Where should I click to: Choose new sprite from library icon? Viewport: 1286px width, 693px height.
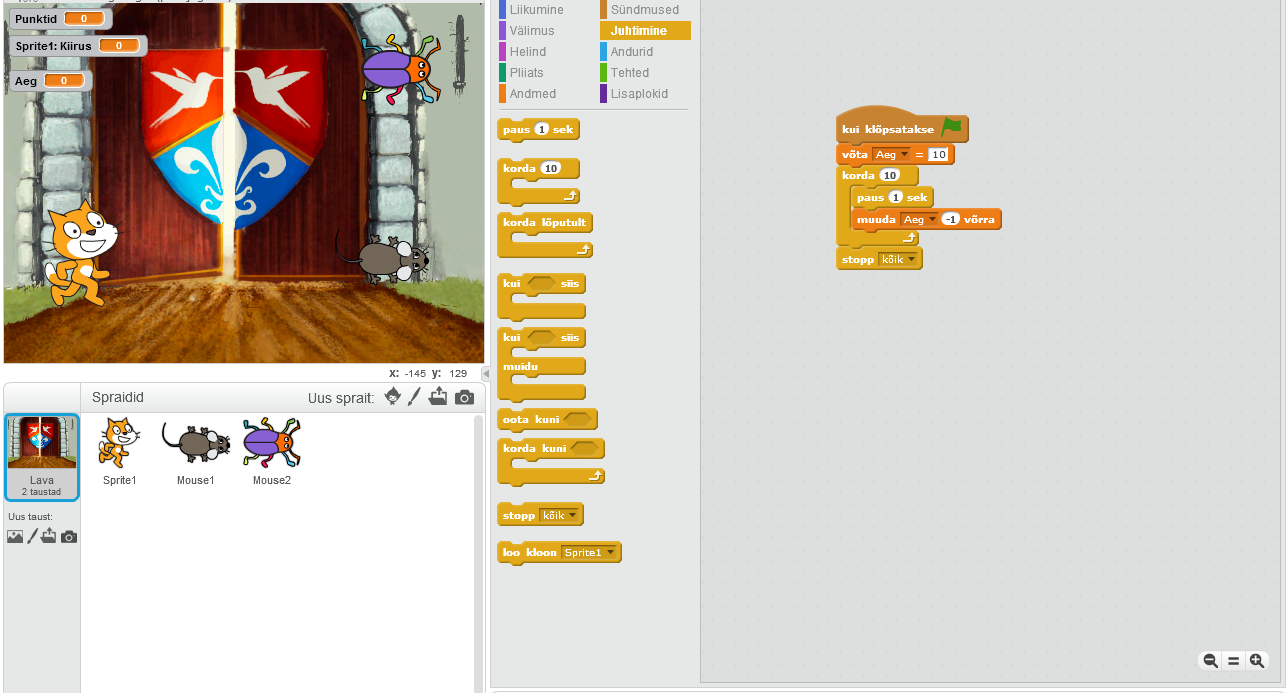point(393,397)
